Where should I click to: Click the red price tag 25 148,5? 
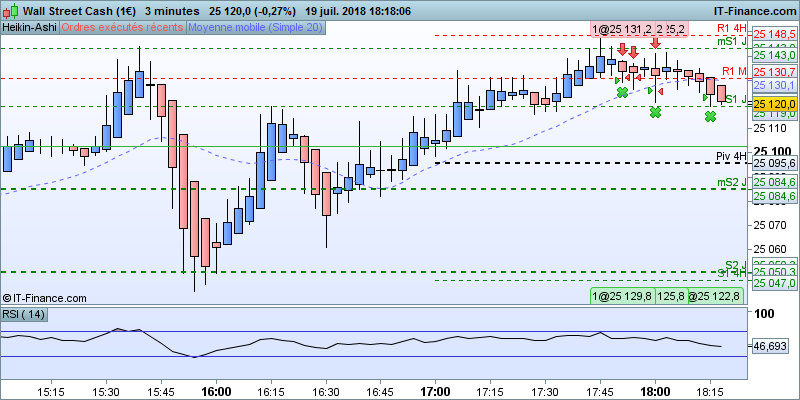(x=774, y=36)
